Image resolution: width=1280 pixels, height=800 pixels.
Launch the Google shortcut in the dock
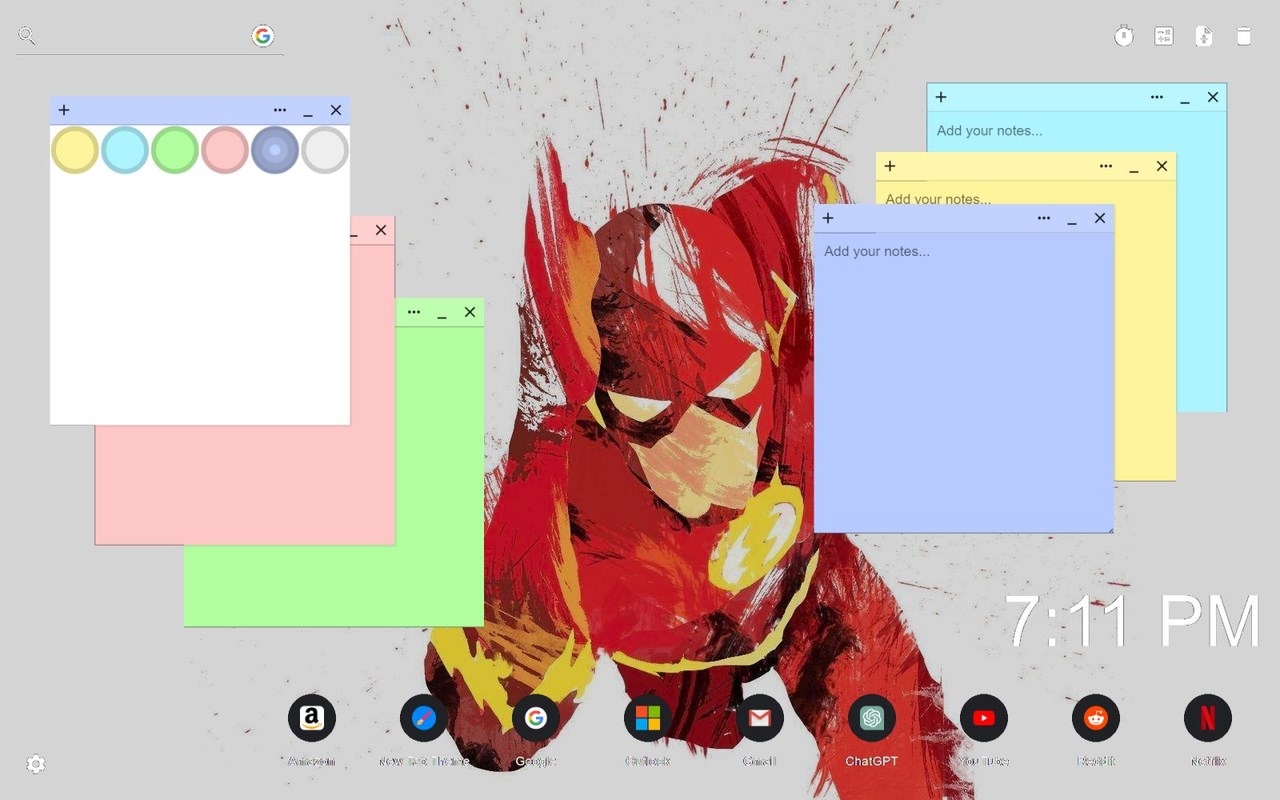(536, 718)
